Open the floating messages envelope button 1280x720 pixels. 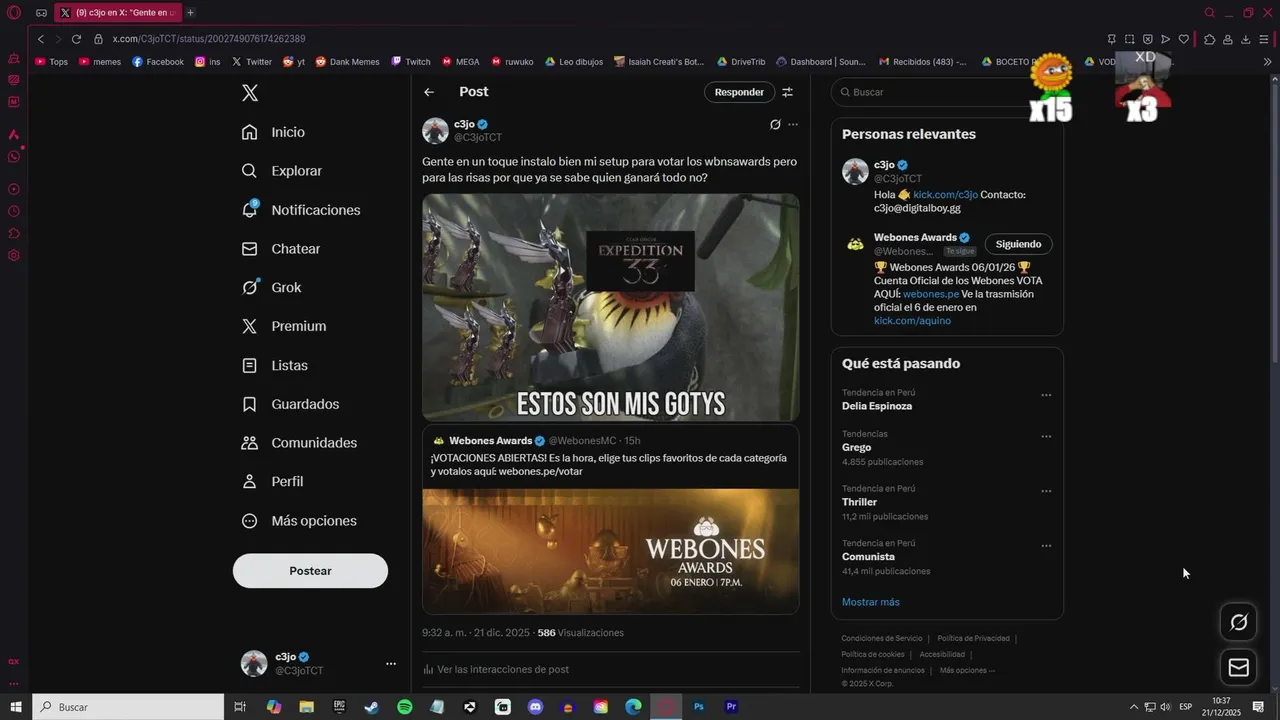pyautogui.click(x=1239, y=667)
